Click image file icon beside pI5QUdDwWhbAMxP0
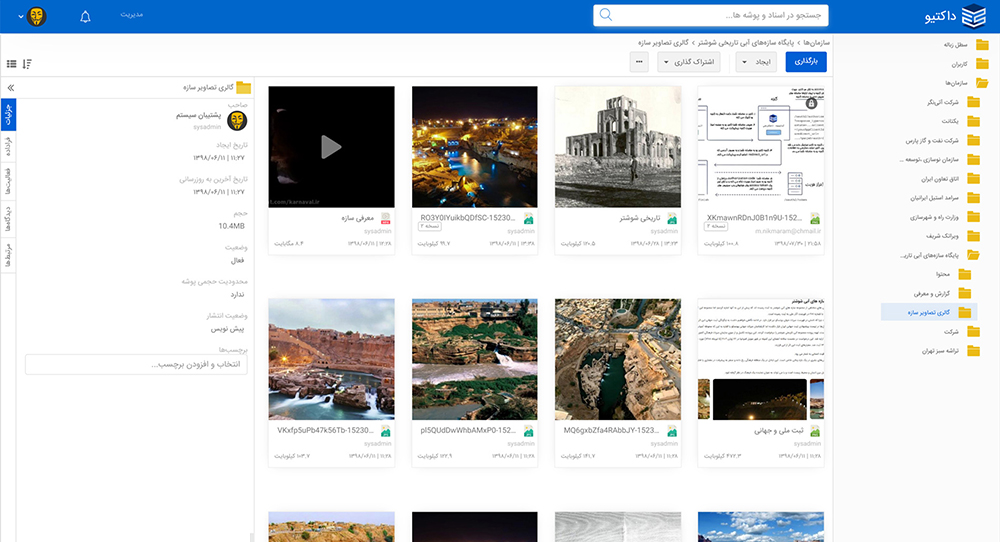This screenshot has height=542, width=1000. [x=529, y=432]
